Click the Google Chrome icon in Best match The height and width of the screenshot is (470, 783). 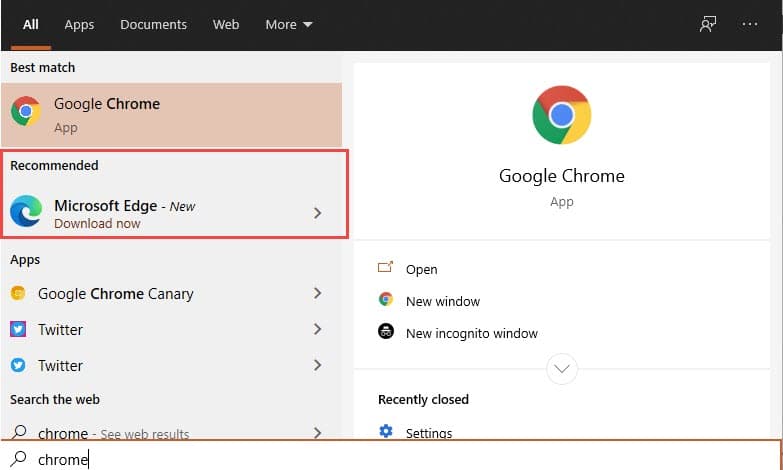click(25, 112)
